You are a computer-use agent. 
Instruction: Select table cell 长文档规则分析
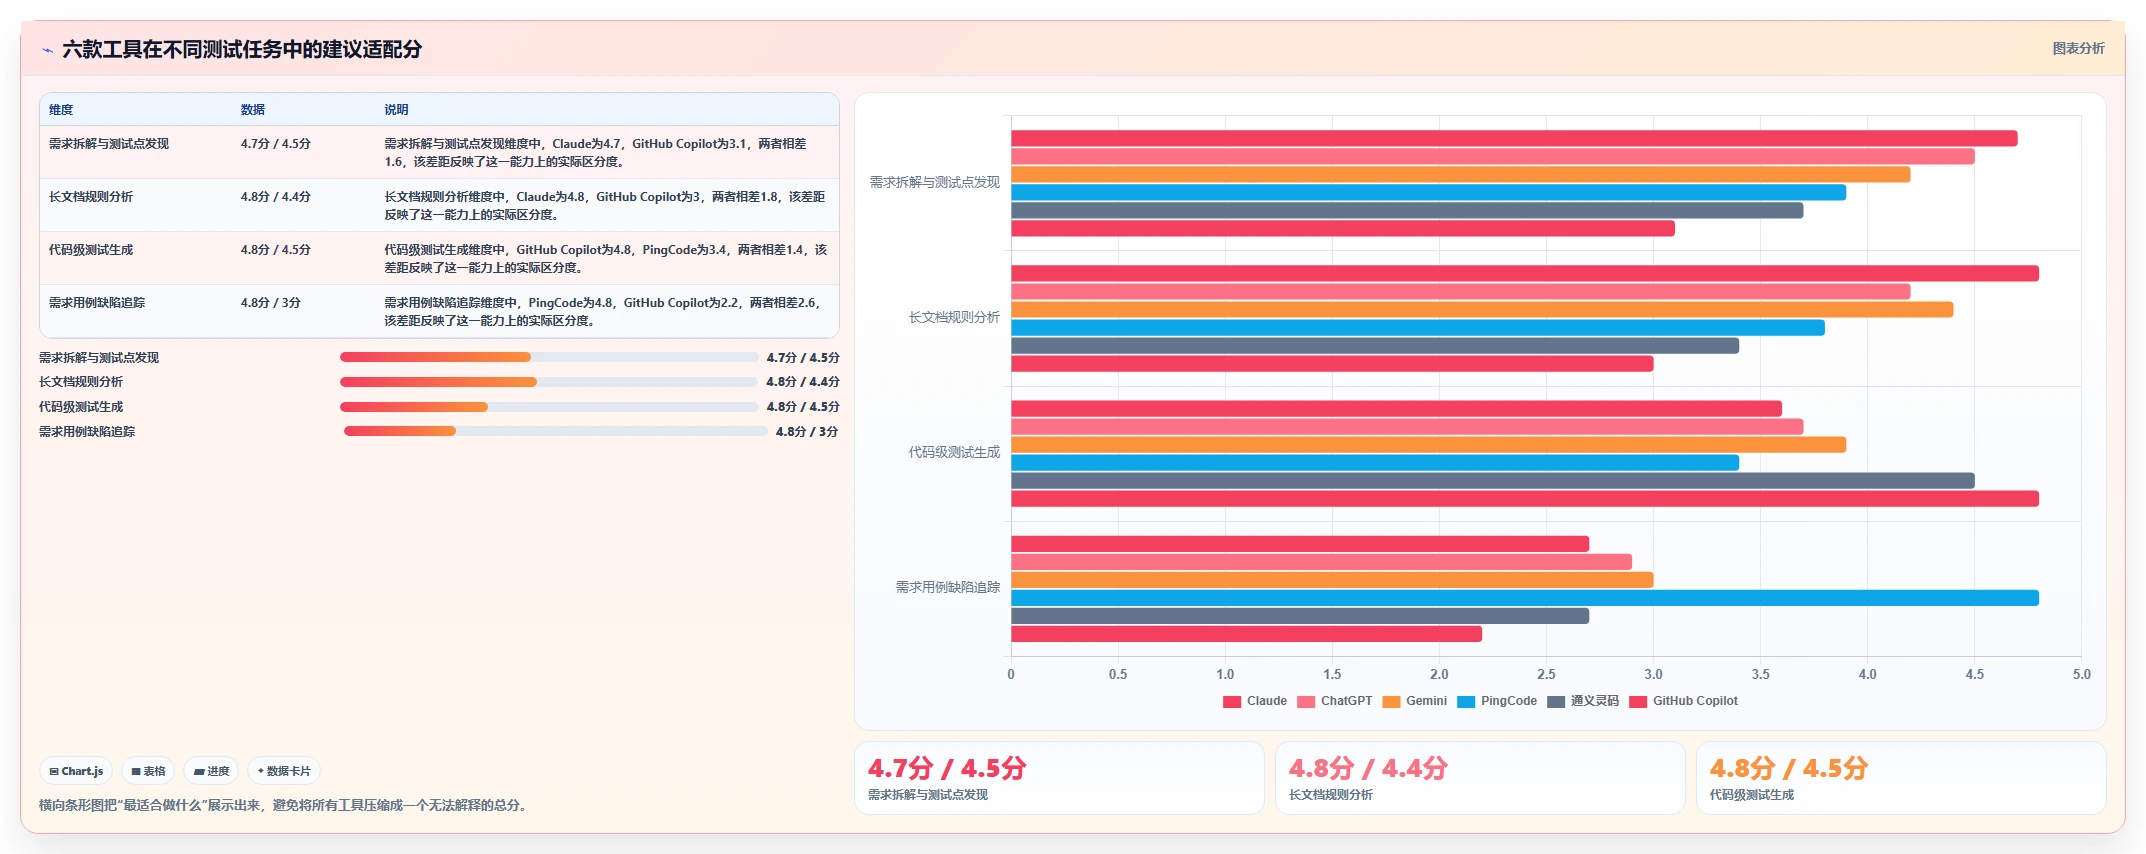(91, 197)
